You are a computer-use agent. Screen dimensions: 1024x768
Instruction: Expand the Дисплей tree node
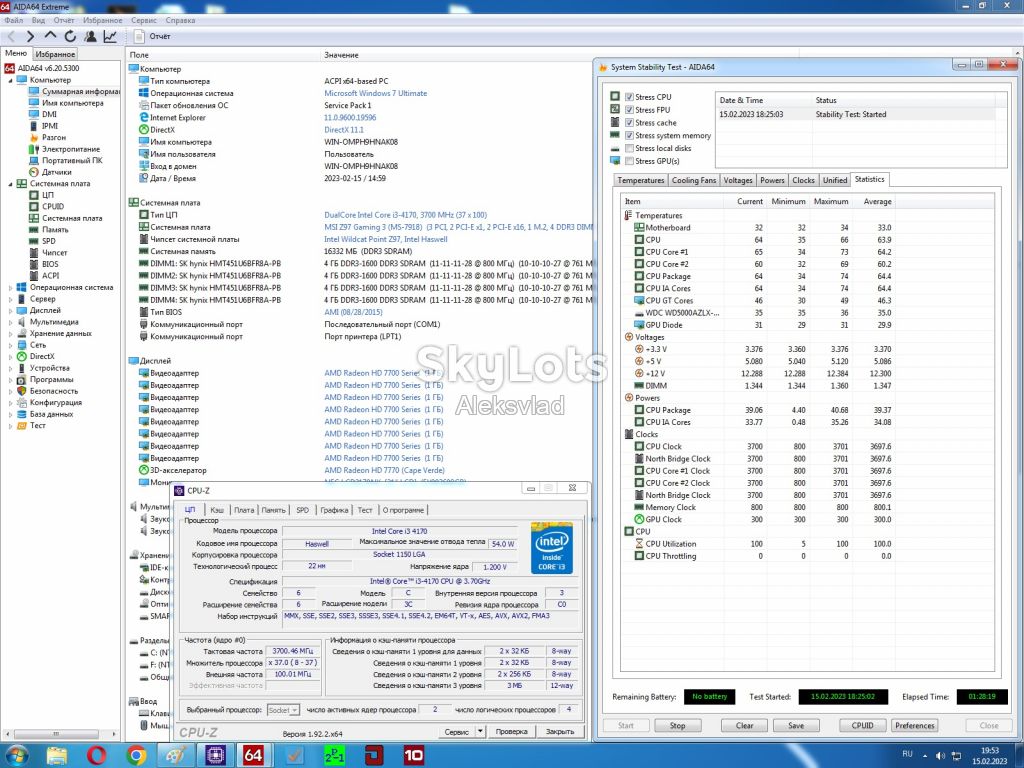(x=10, y=311)
